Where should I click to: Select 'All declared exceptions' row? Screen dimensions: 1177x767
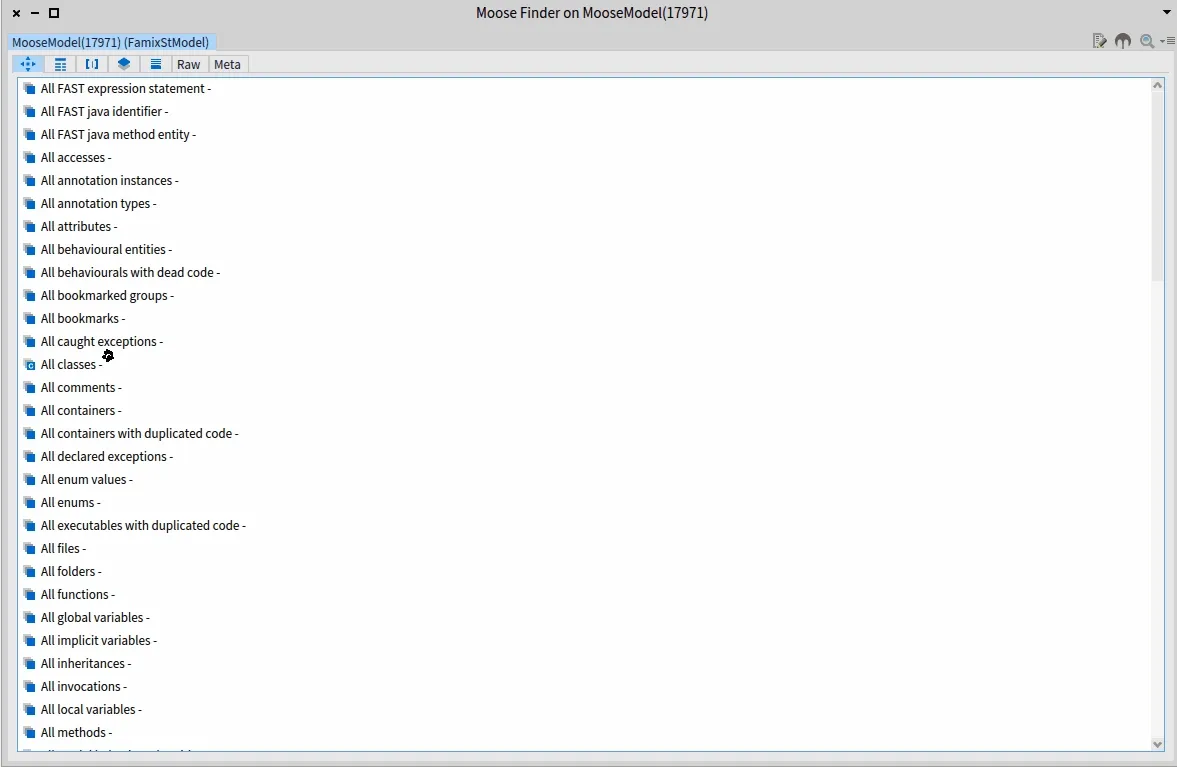(x=584, y=456)
